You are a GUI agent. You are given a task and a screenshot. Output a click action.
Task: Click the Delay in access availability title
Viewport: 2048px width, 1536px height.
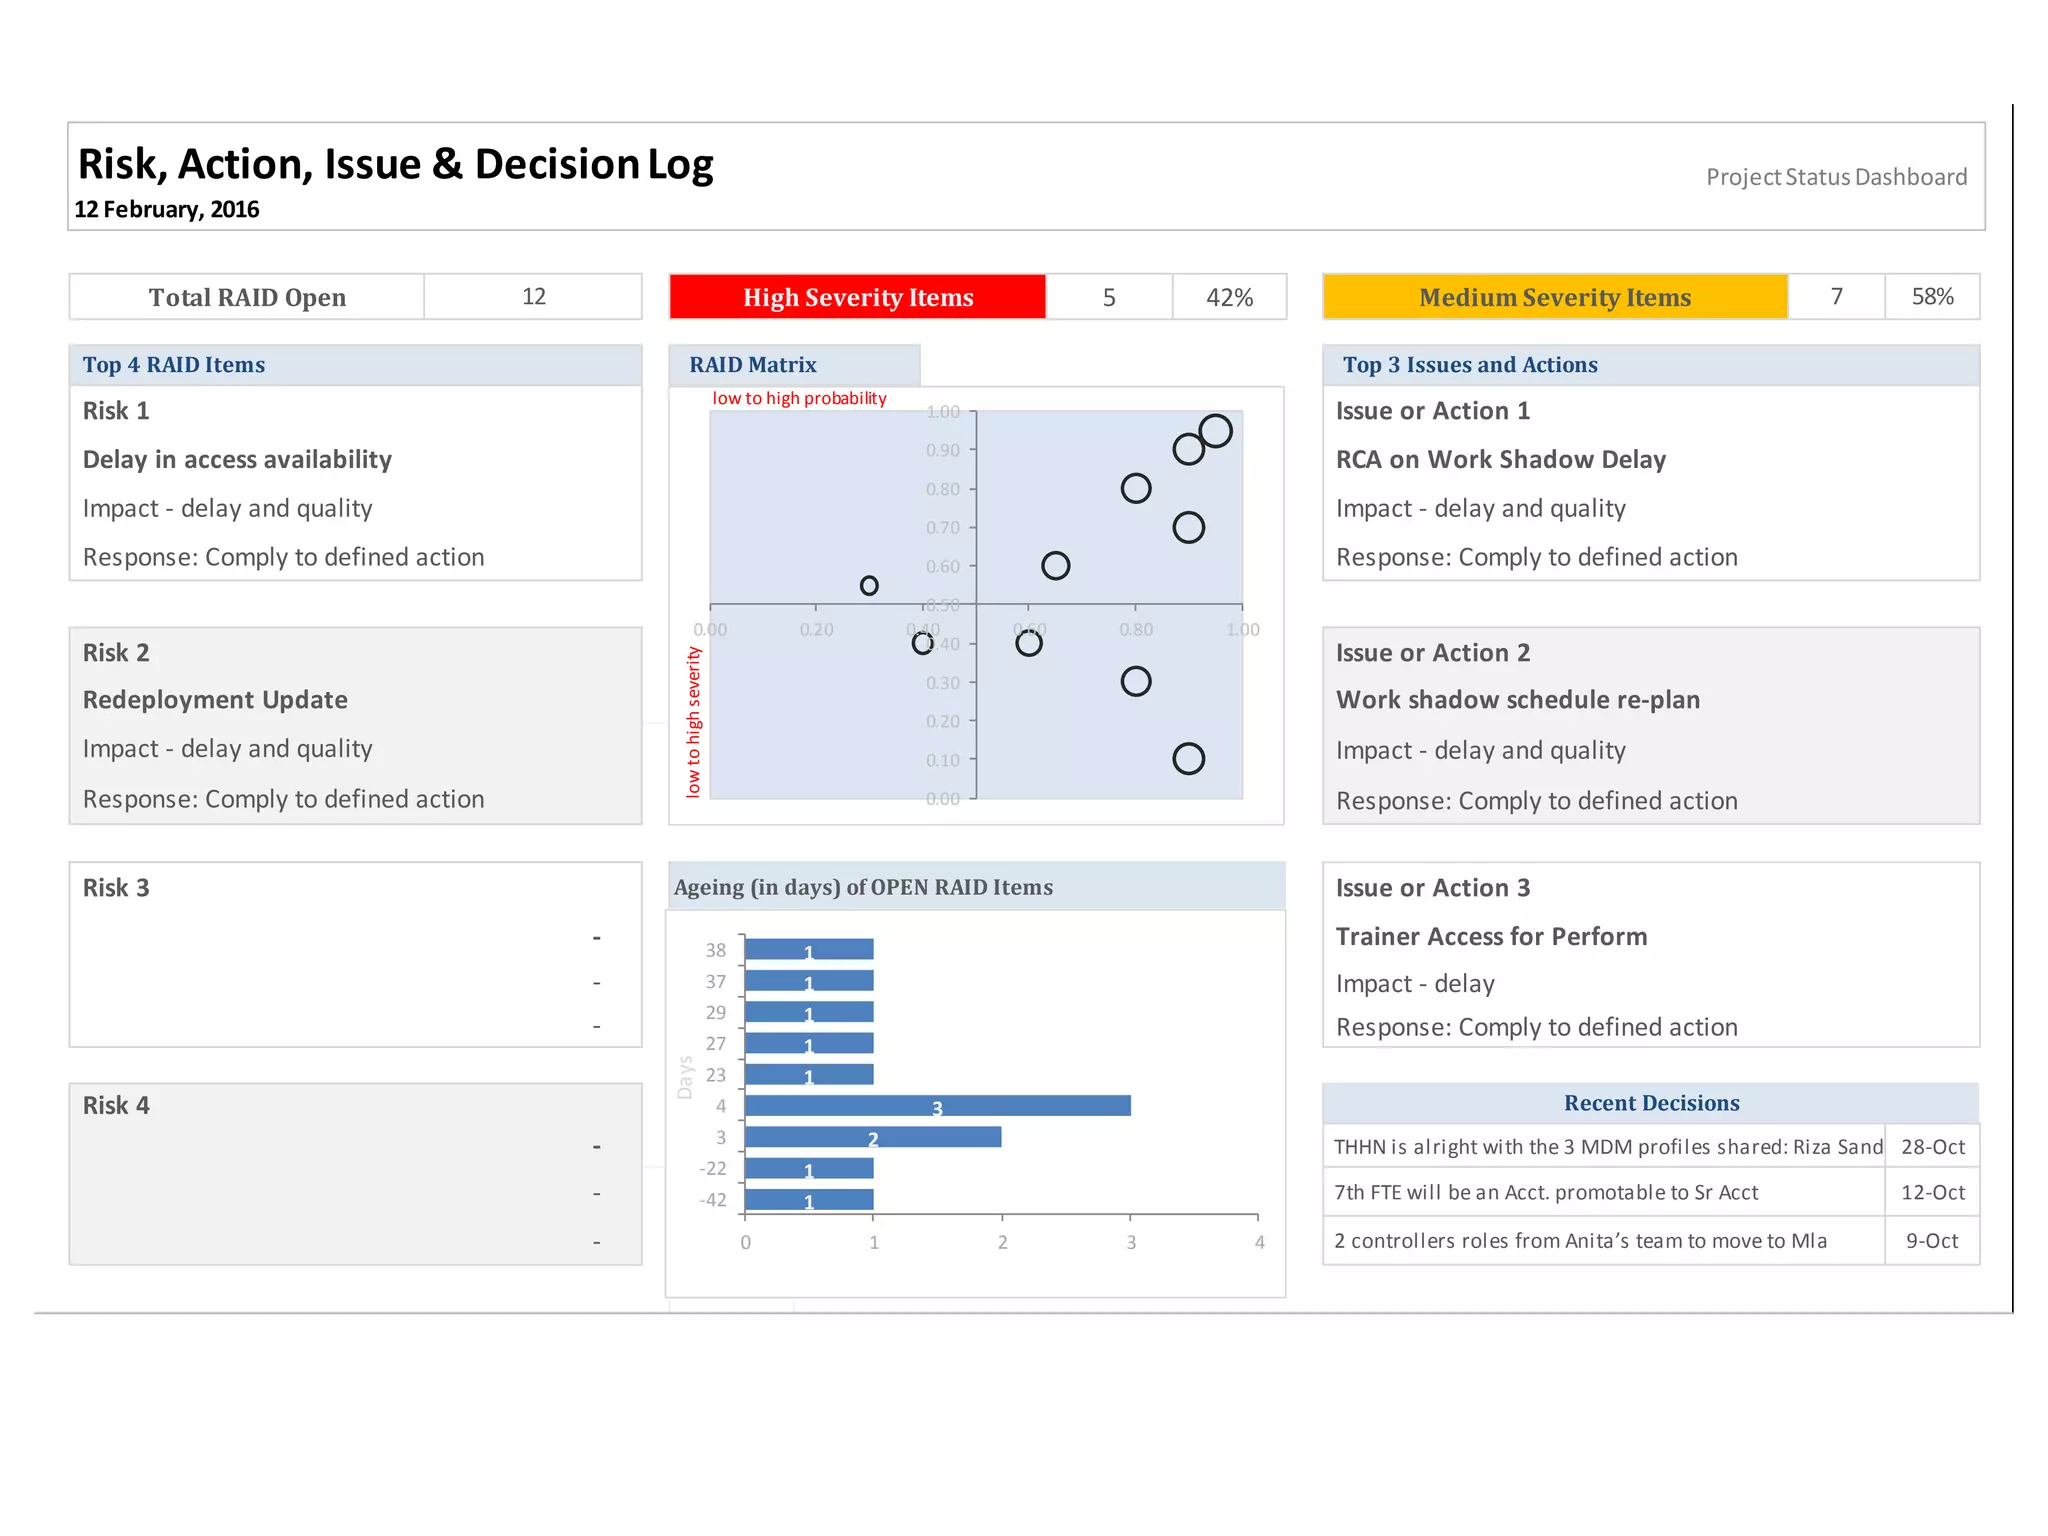(237, 460)
